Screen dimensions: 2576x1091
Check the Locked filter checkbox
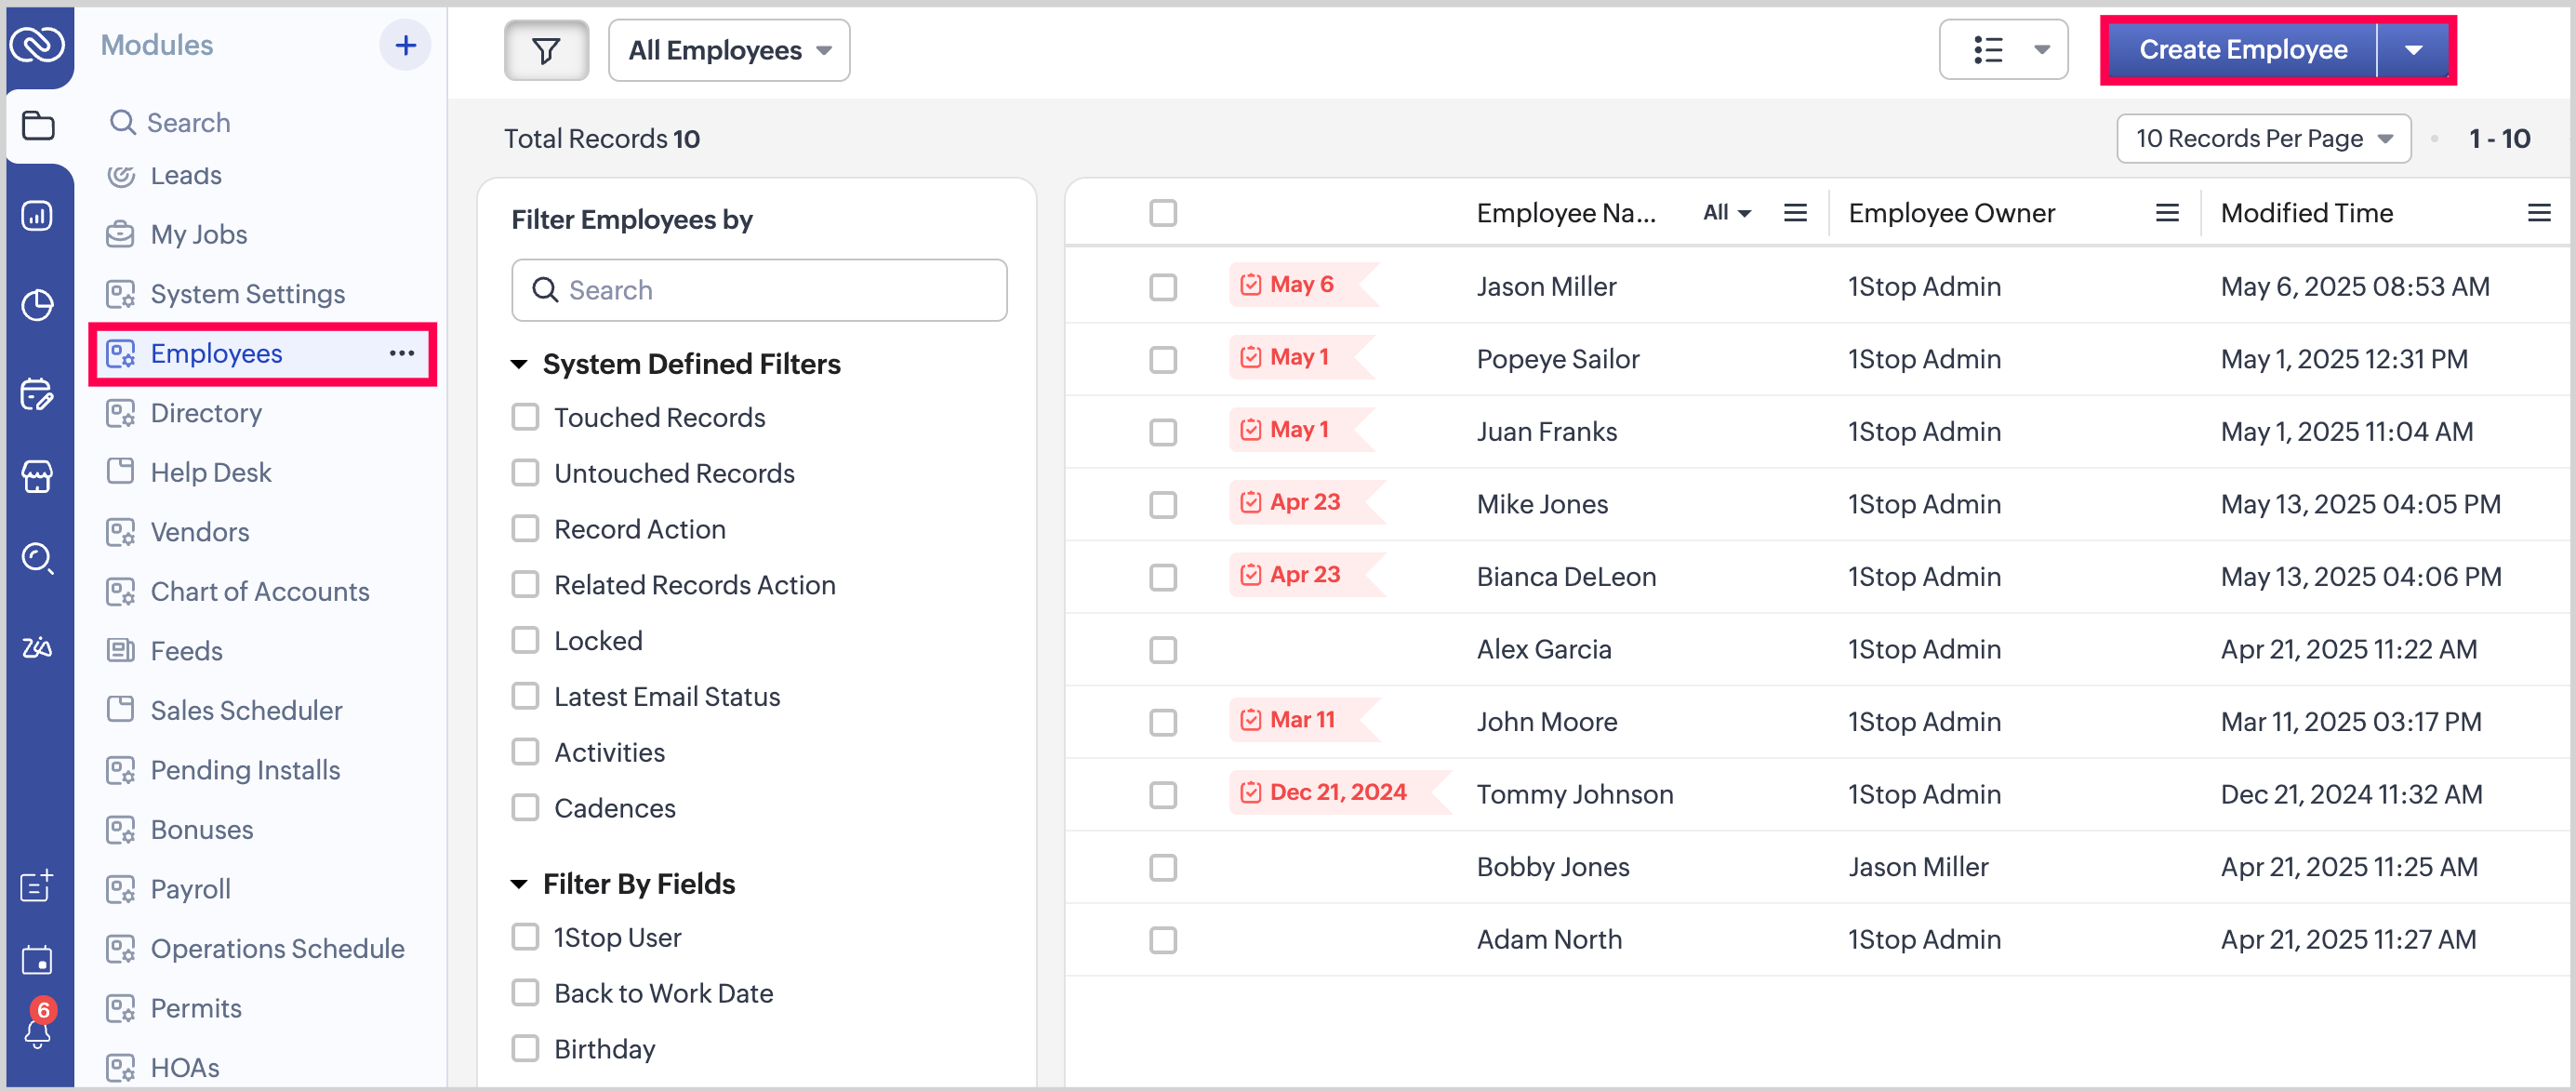pyautogui.click(x=525, y=640)
